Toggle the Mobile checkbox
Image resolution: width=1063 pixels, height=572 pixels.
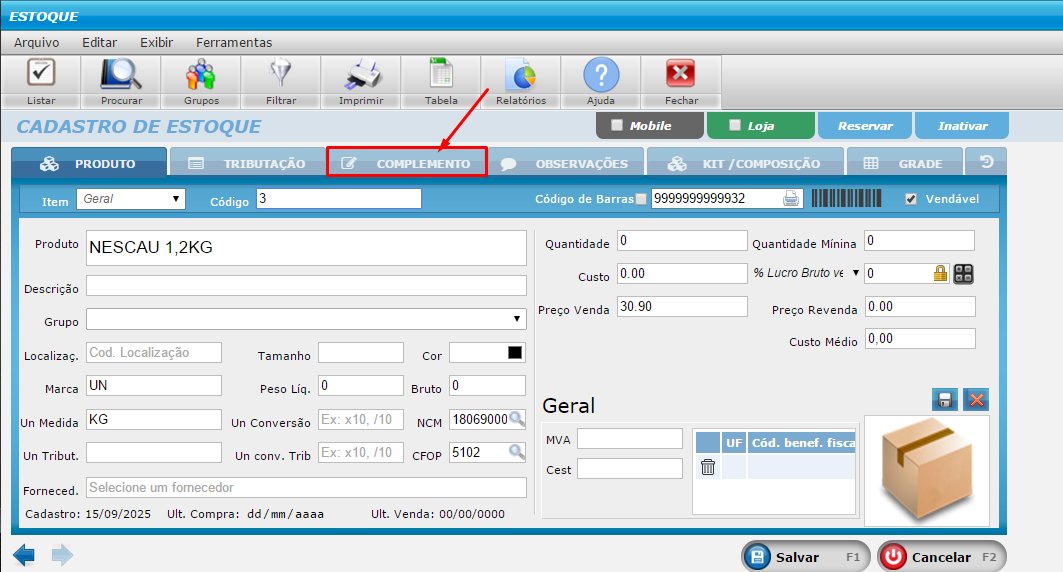click(x=617, y=126)
